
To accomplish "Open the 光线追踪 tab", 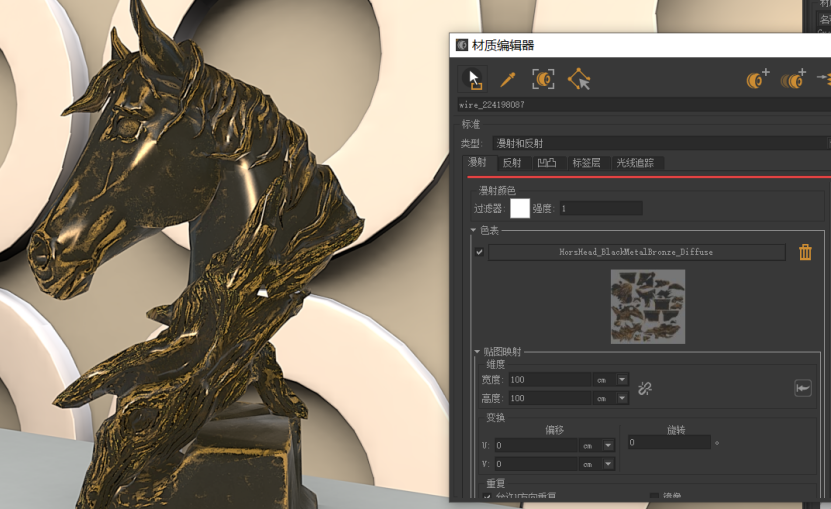I will point(634,163).
